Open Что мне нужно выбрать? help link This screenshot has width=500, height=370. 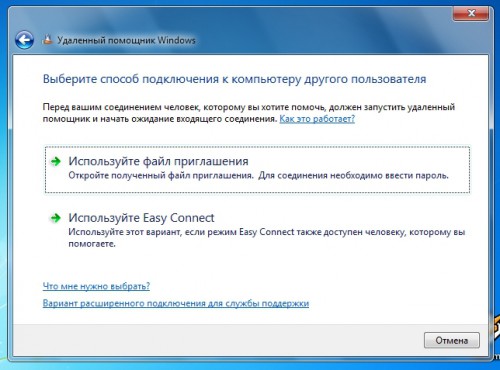click(x=96, y=286)
